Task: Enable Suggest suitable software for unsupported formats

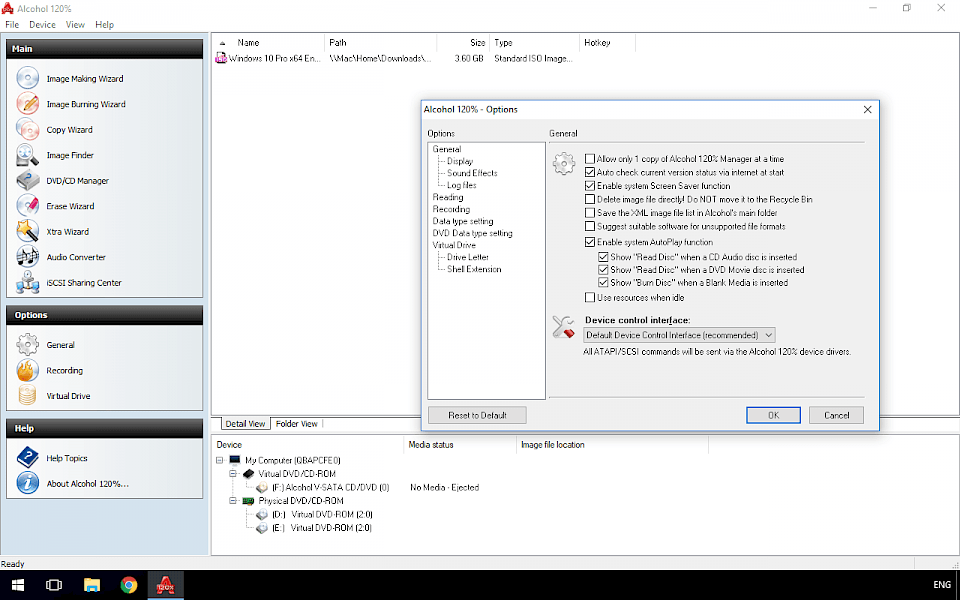Action: pos(590,227)
